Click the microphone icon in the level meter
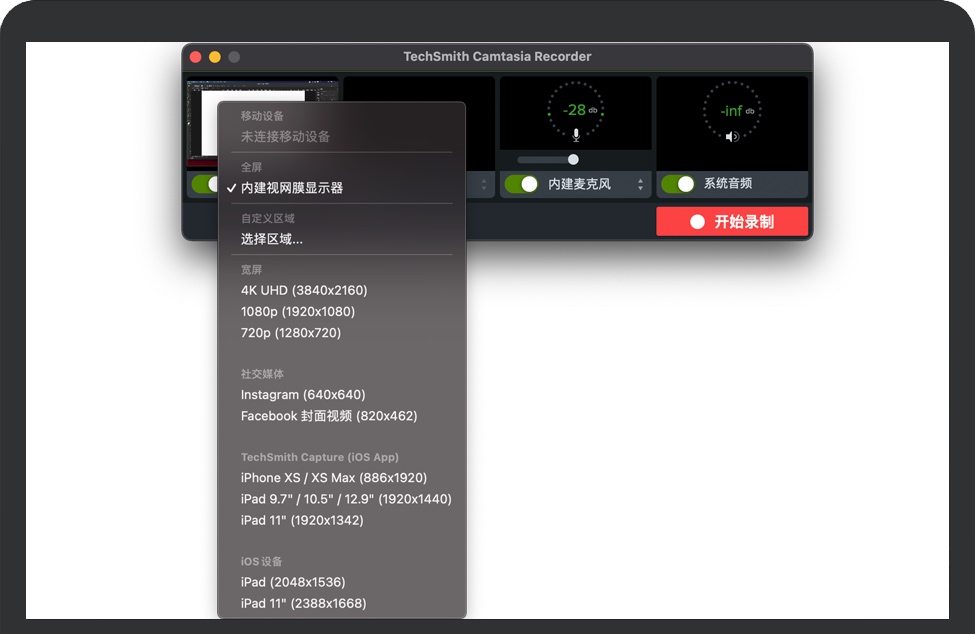 pos(576,134)
